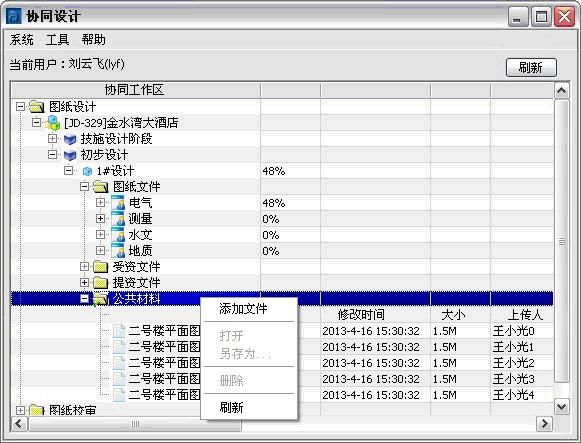Expand the 受资文件 folder
Viewport: 581px width, 443px height.
(84, 266)
